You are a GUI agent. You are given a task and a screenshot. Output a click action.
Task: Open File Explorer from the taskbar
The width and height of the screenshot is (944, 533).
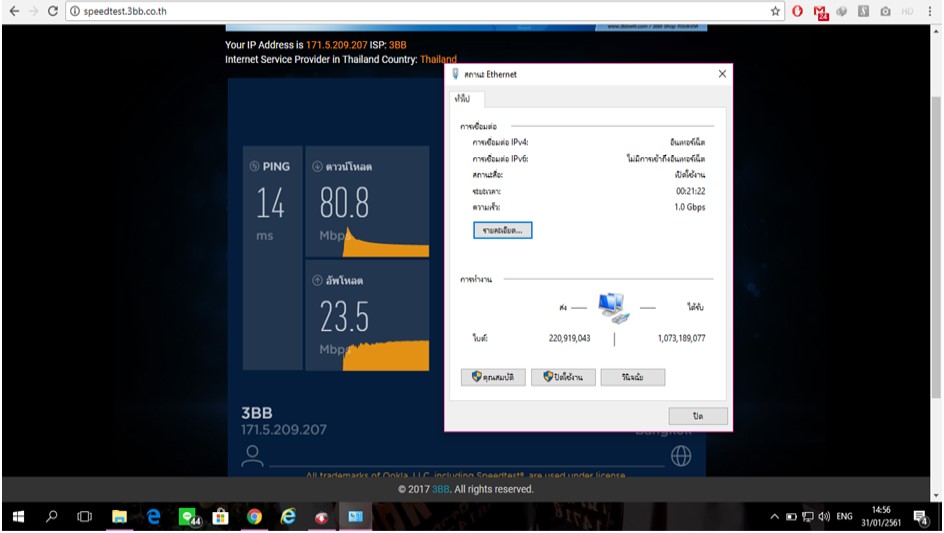[x=119, y=517]
